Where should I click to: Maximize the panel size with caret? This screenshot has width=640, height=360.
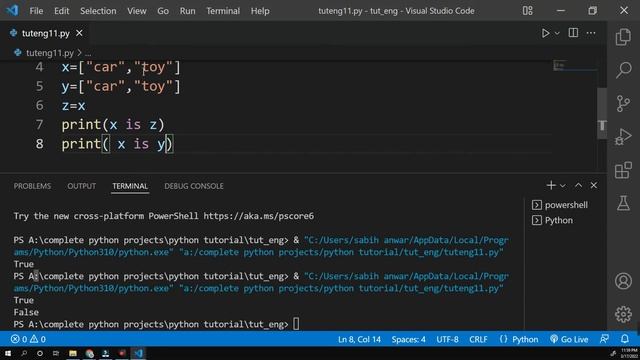[x=578, y=185]
